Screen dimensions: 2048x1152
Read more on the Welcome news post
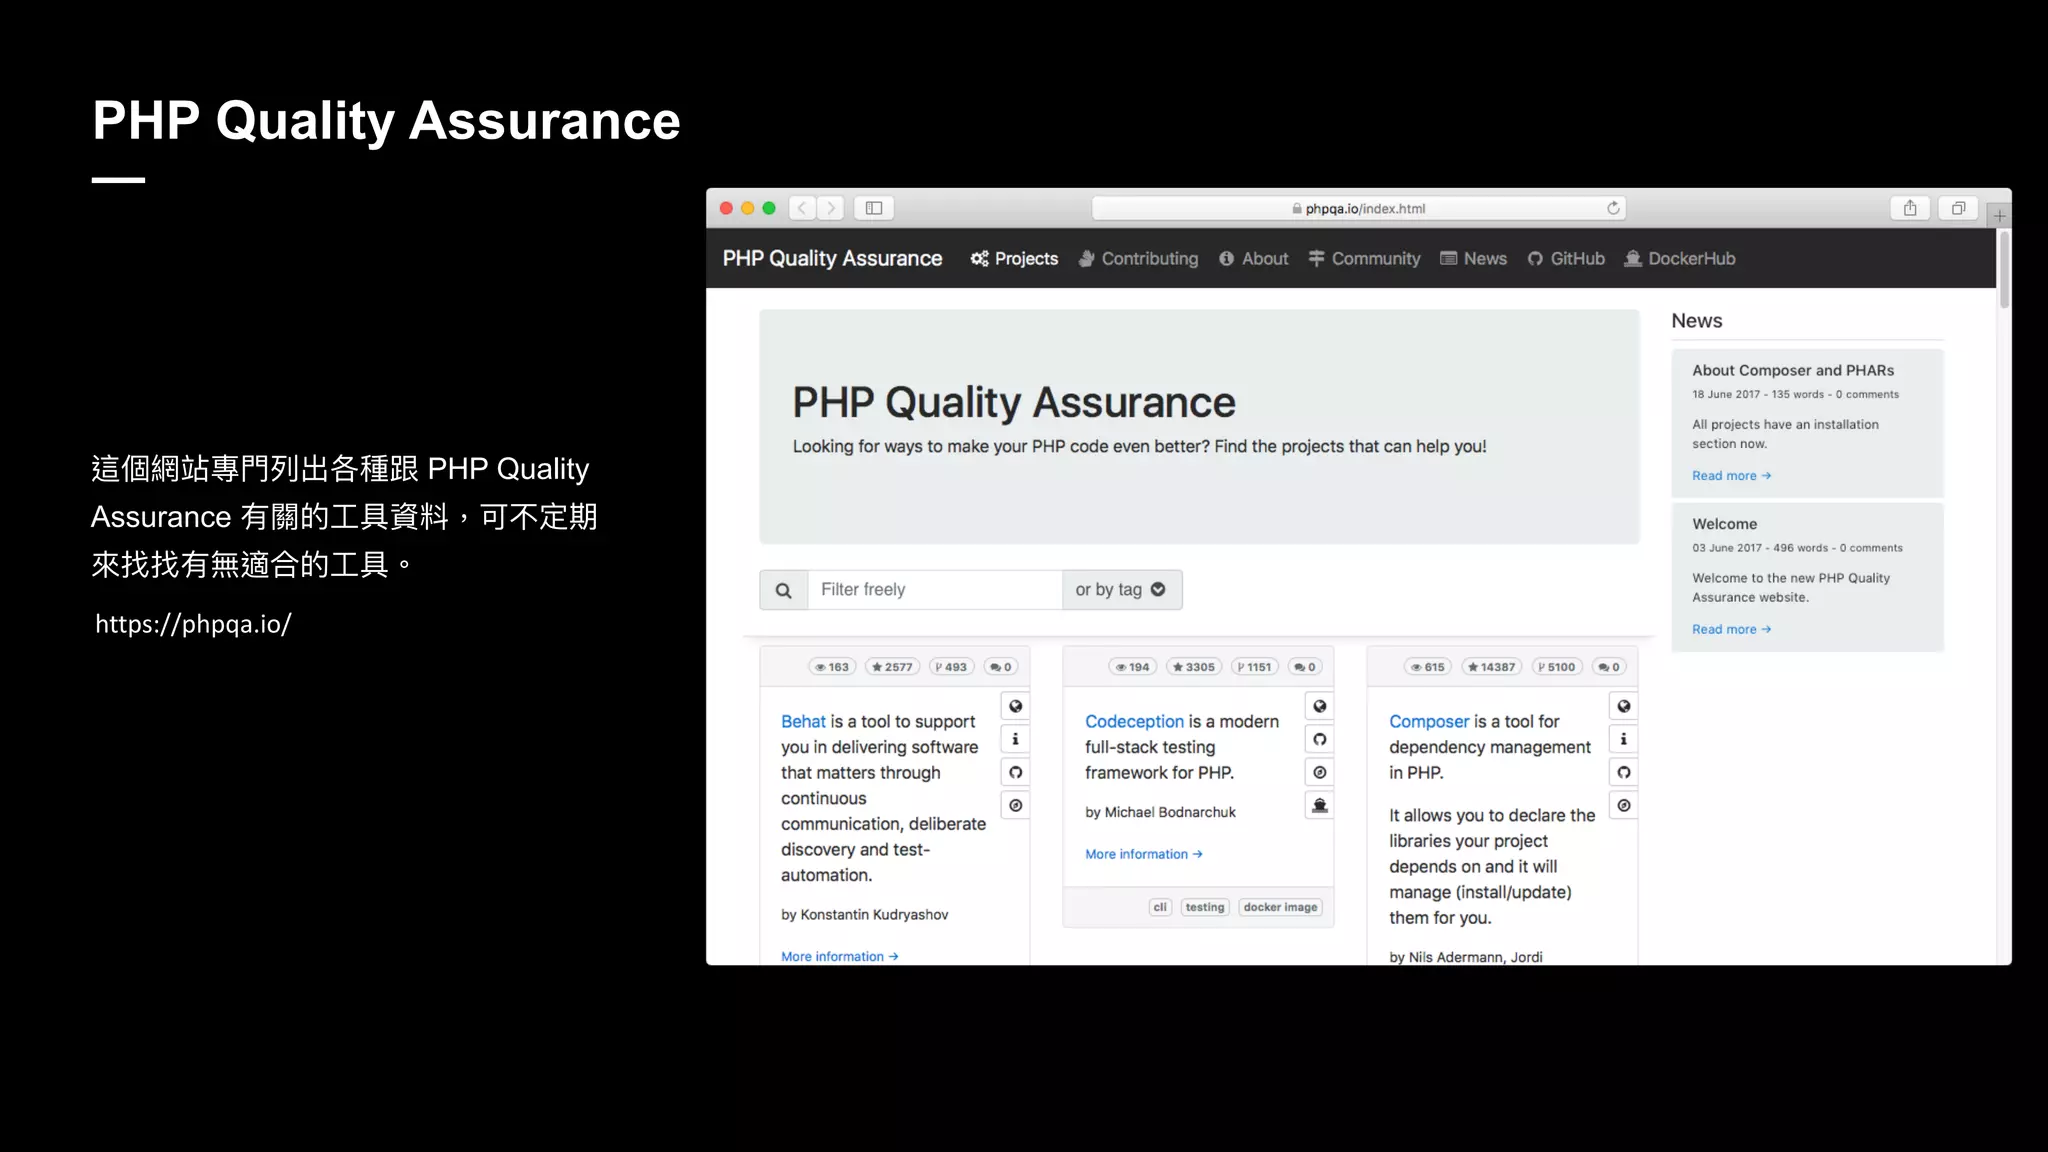coord(1731,629)
